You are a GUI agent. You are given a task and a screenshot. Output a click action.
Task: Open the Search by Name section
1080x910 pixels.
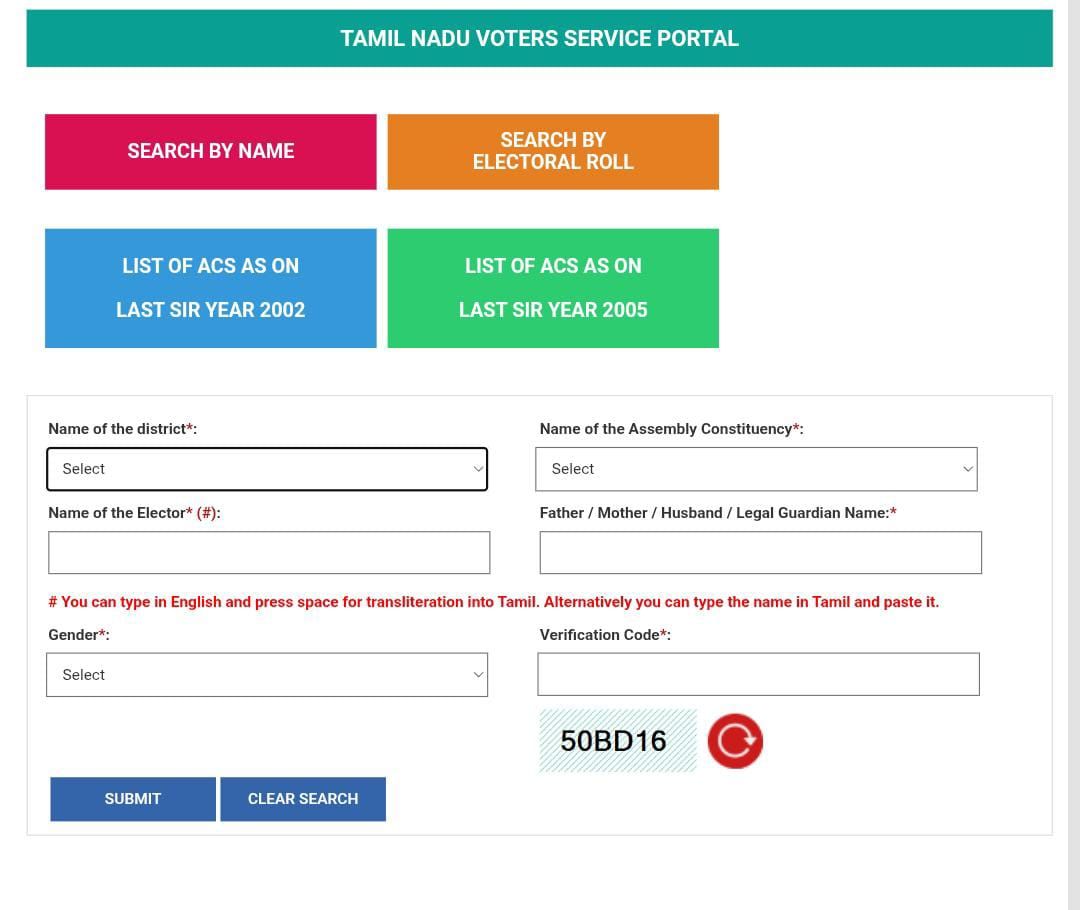(x=210, y=151)
